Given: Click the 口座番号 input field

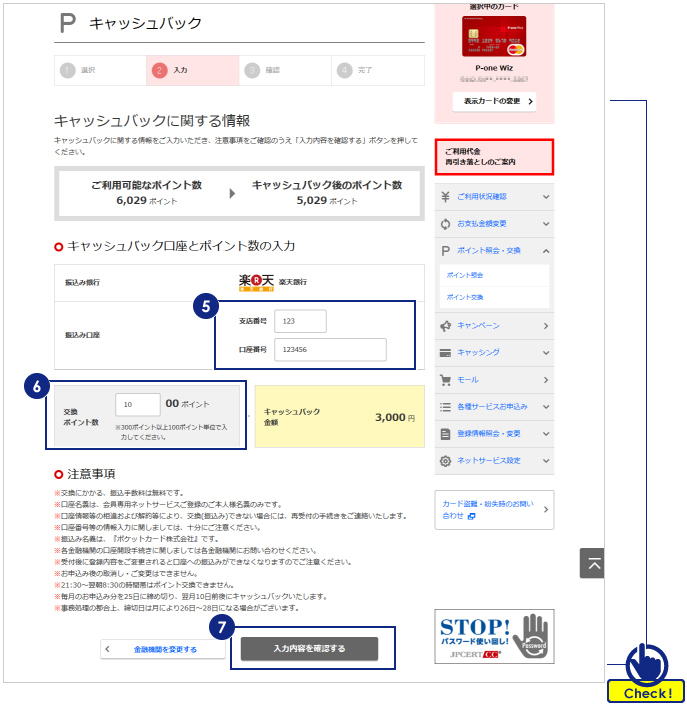Looking at the screenshot, I should (335, 349).
